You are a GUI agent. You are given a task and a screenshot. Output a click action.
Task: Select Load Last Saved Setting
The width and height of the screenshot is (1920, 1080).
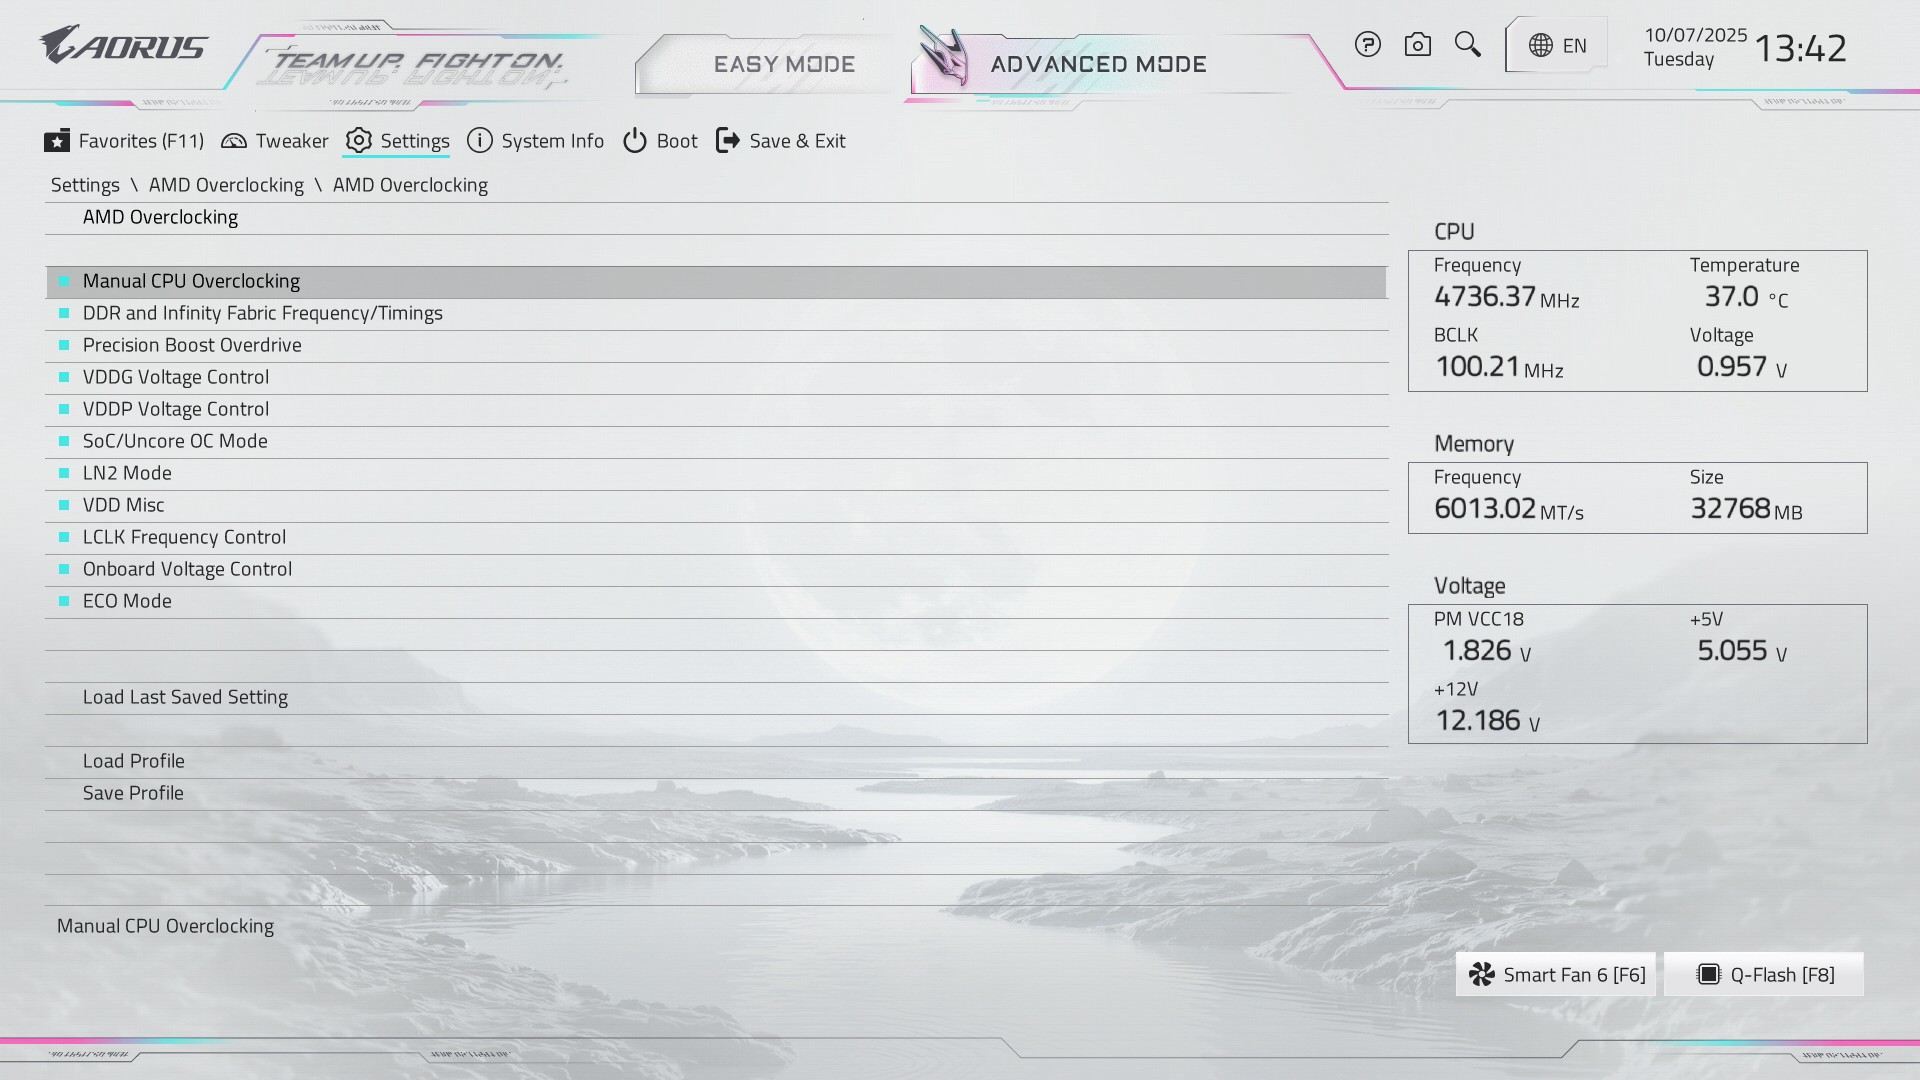[x=185, y=697]
